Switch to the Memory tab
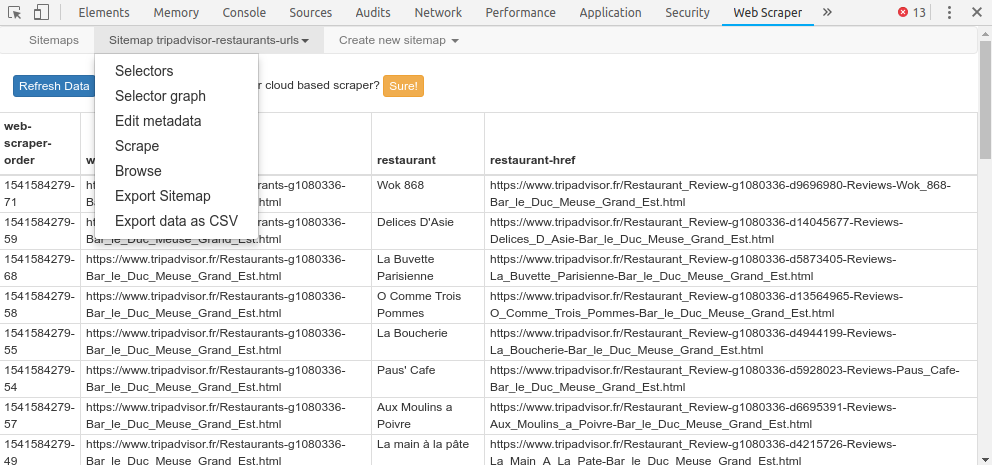992x465 pixels. pos(176,12)
